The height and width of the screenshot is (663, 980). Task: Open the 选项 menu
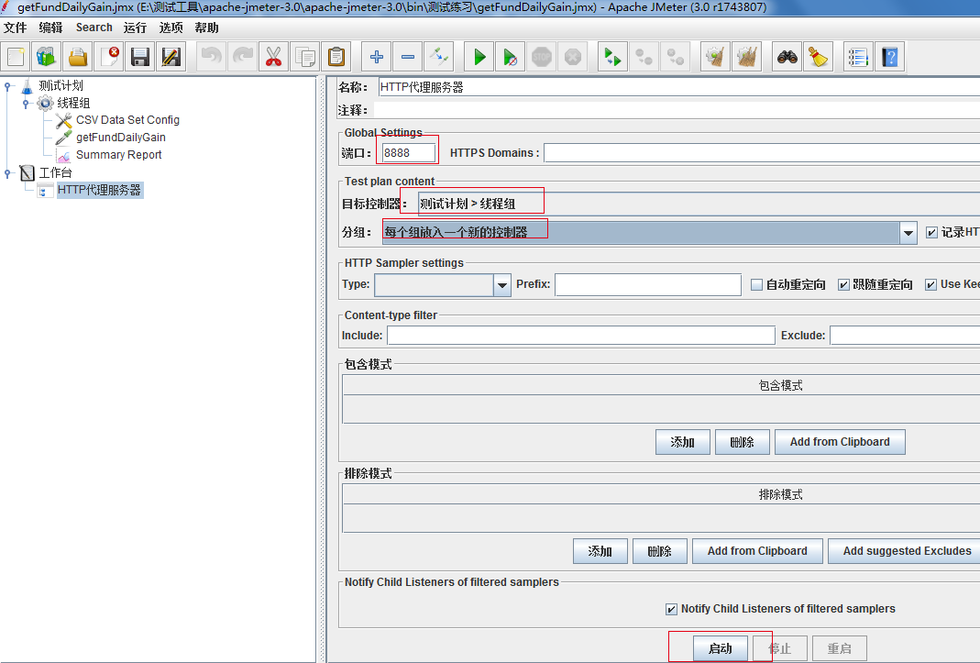click(171, 27)
